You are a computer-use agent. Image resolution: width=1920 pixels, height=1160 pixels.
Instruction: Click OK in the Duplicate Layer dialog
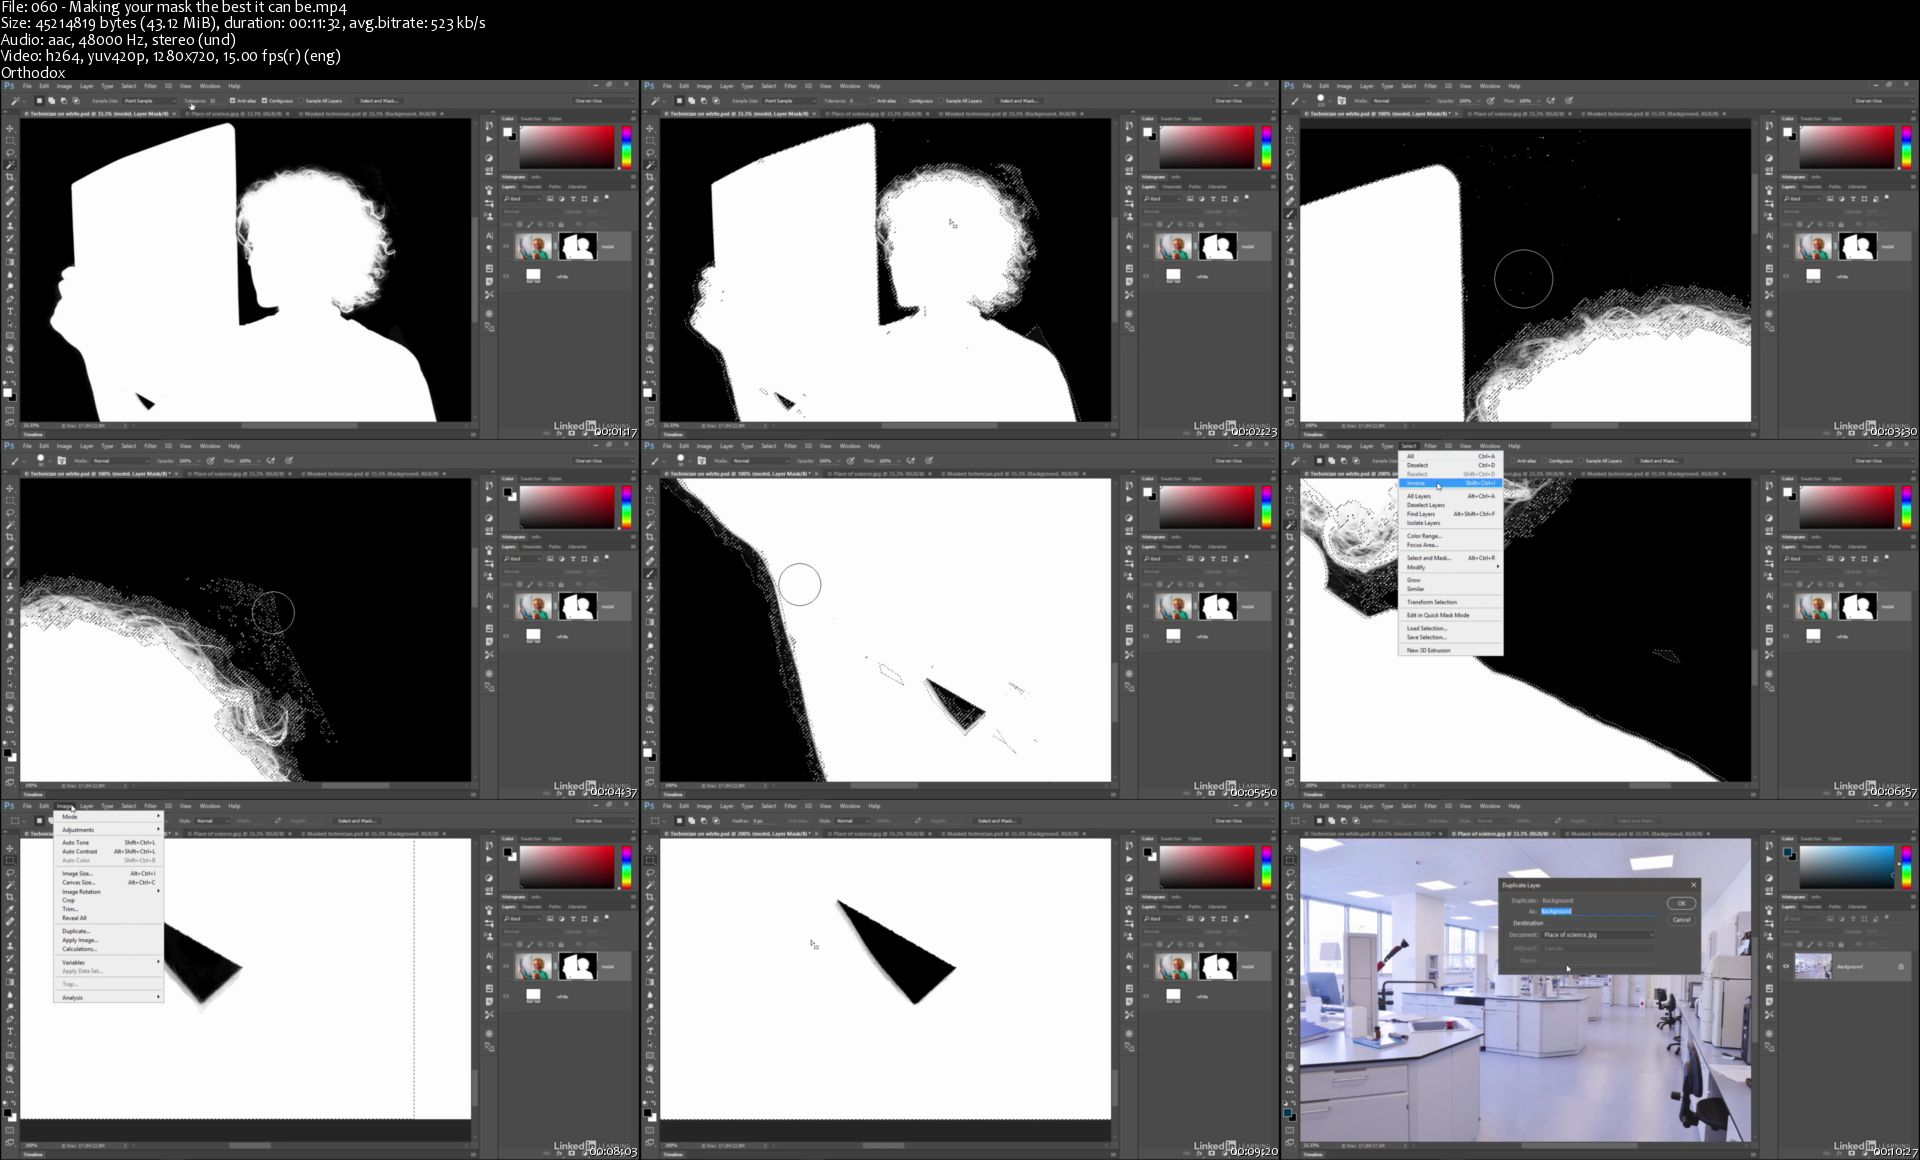pos(1681,903)
